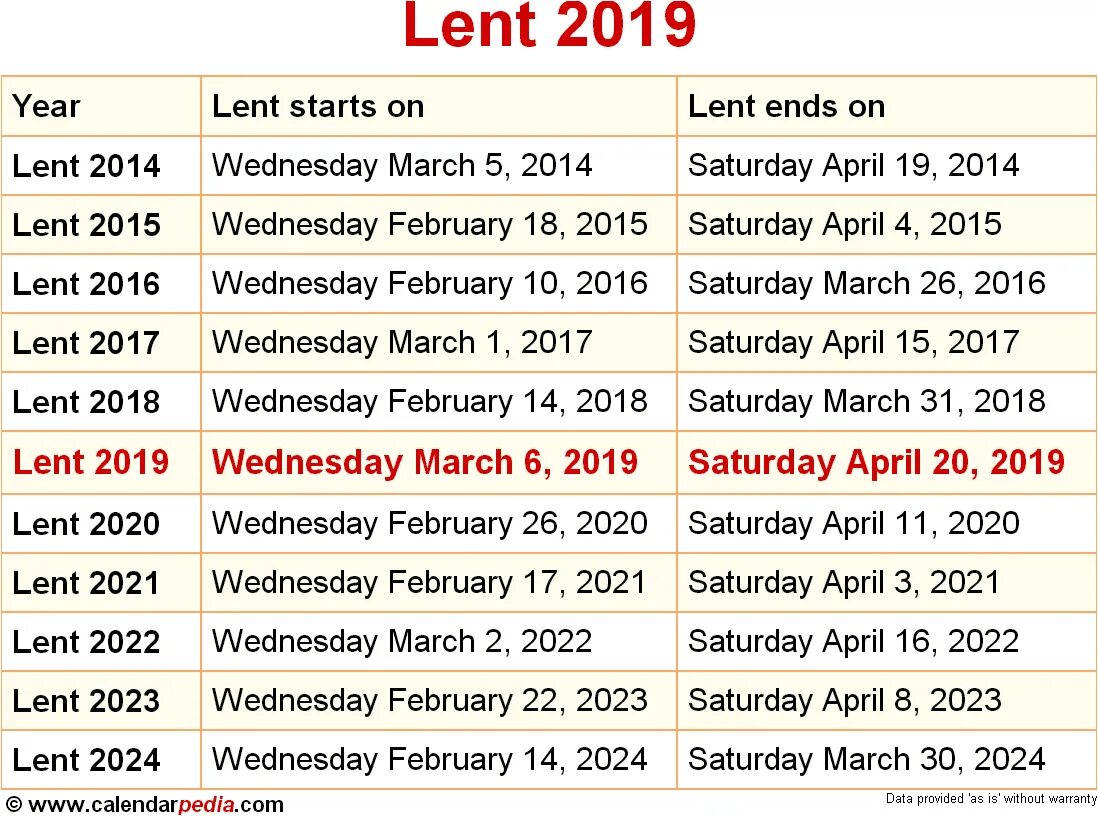Click the 'Lent 2020' row label
The image size is (1098, 816).
(86, 523)
